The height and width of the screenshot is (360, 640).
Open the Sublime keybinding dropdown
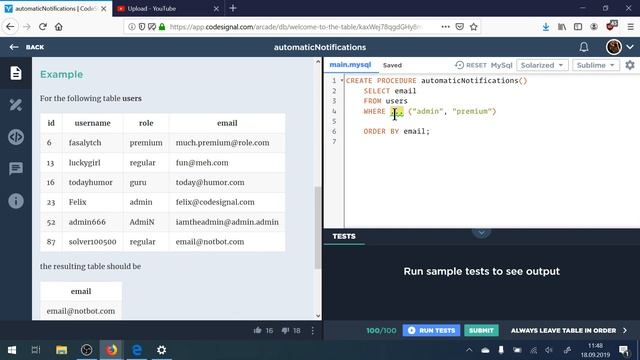596,65
